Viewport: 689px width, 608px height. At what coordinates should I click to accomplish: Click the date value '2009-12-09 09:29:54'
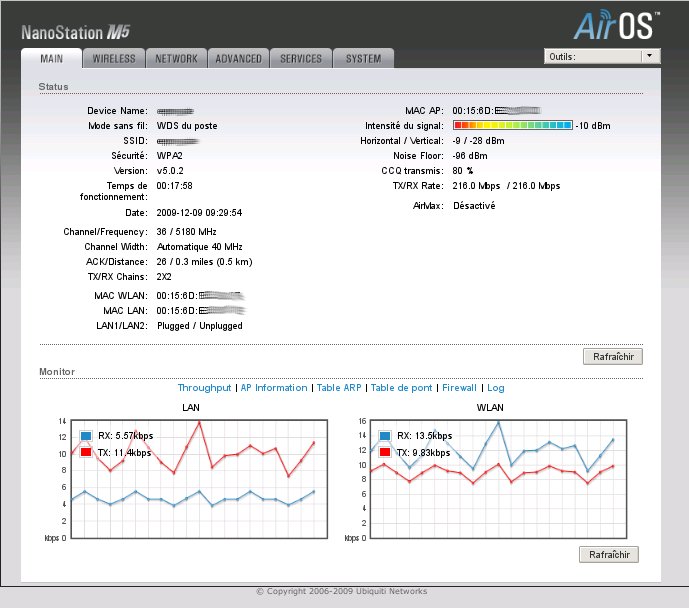coord(199,213)
